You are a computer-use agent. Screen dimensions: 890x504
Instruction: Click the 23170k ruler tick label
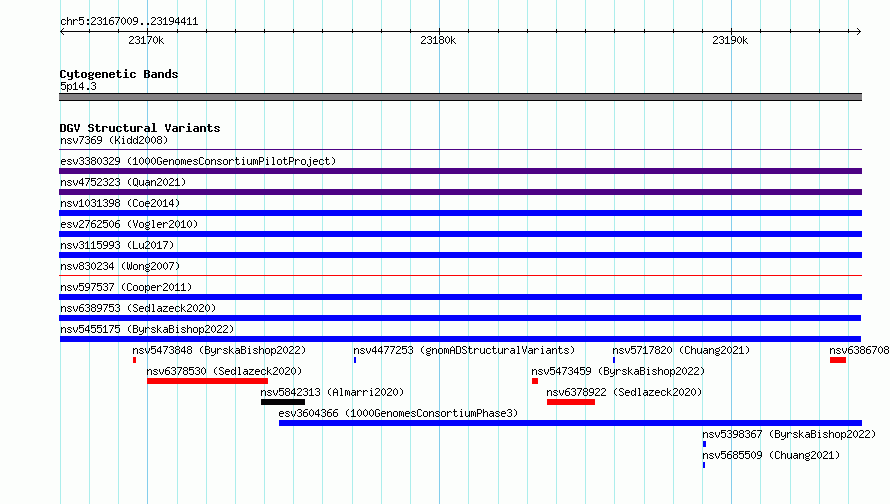tap(146, 40)
